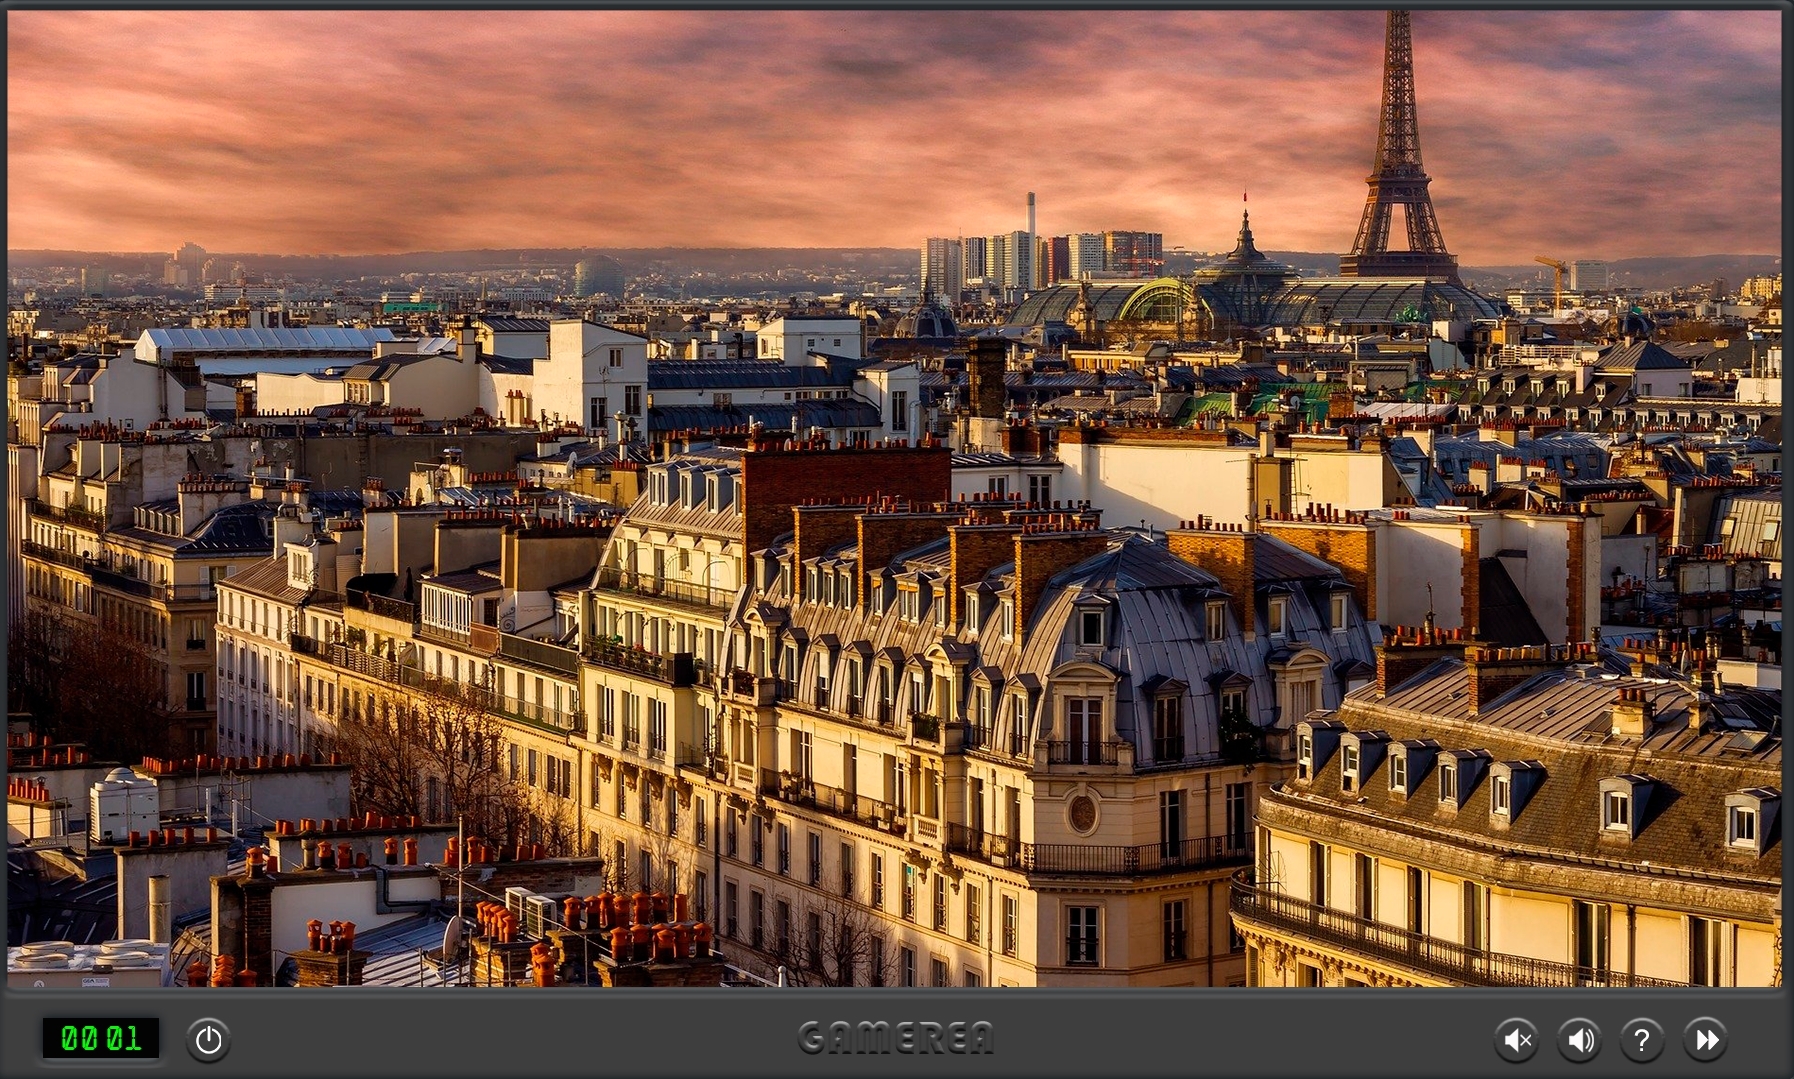Skip ahead with fast-forward button
Image resolution: width=1794 pixels, height=1079 pixels.
[x=1706, y=1040]
